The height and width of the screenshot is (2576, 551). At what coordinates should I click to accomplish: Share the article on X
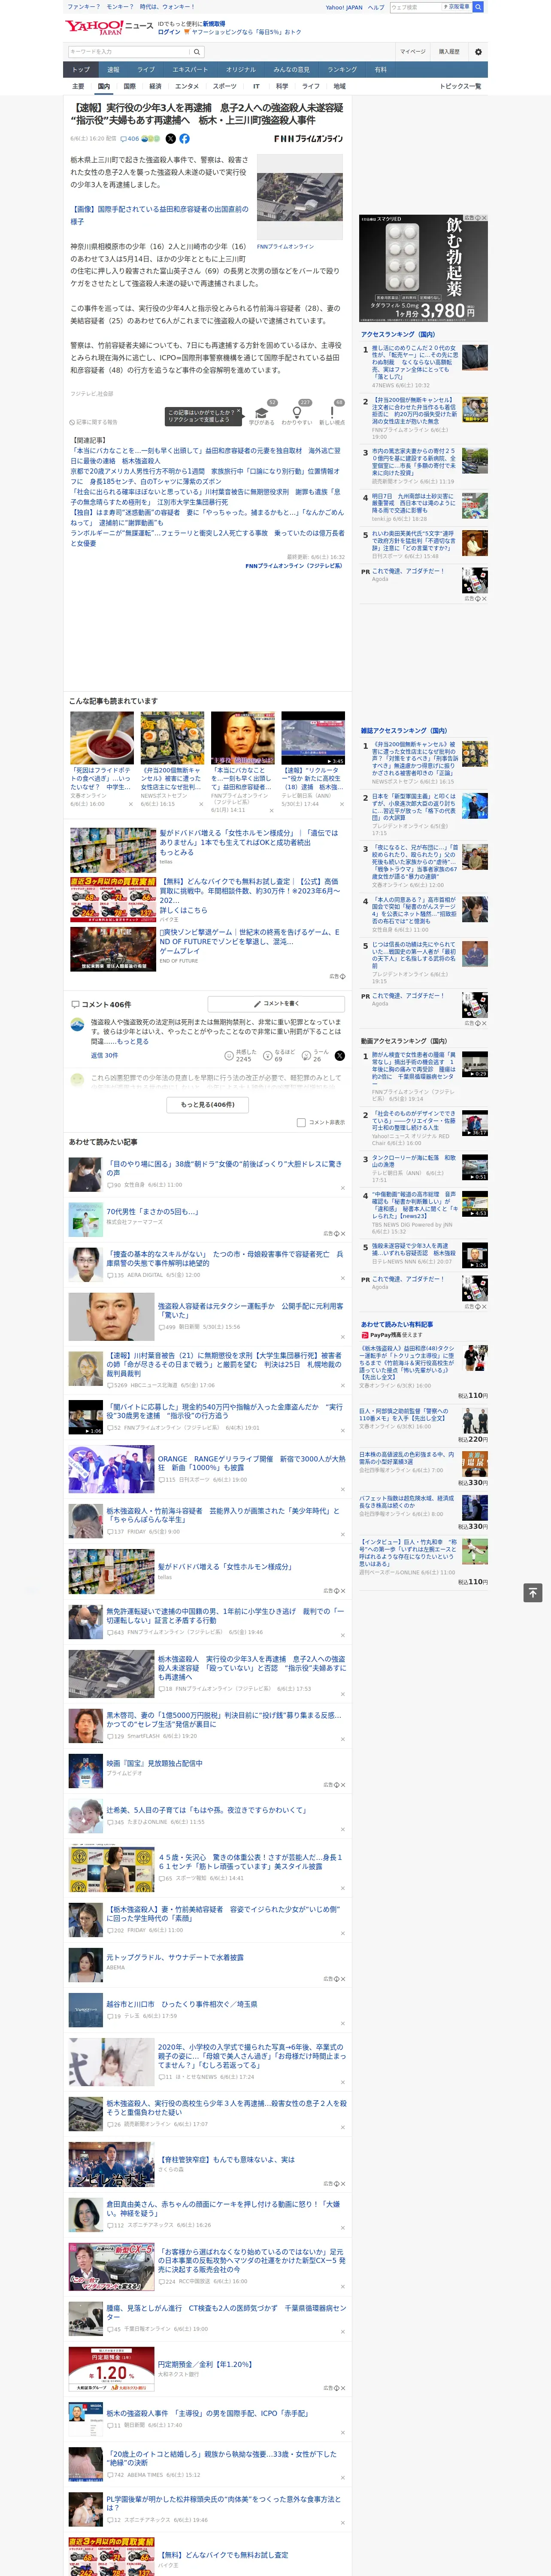point(170,139)
